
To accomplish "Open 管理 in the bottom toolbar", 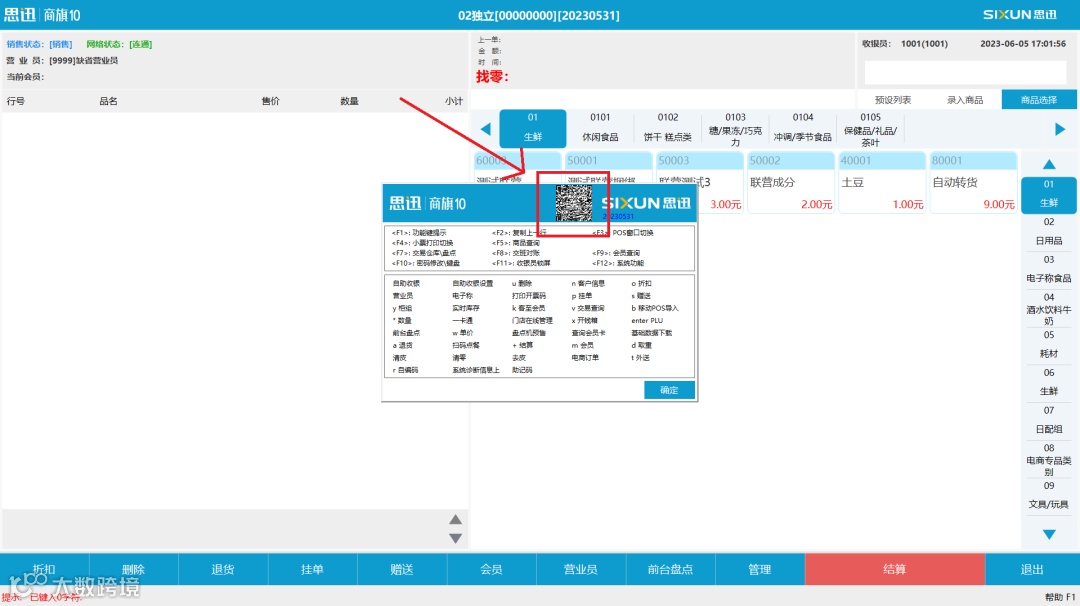I will pos(760,570).
